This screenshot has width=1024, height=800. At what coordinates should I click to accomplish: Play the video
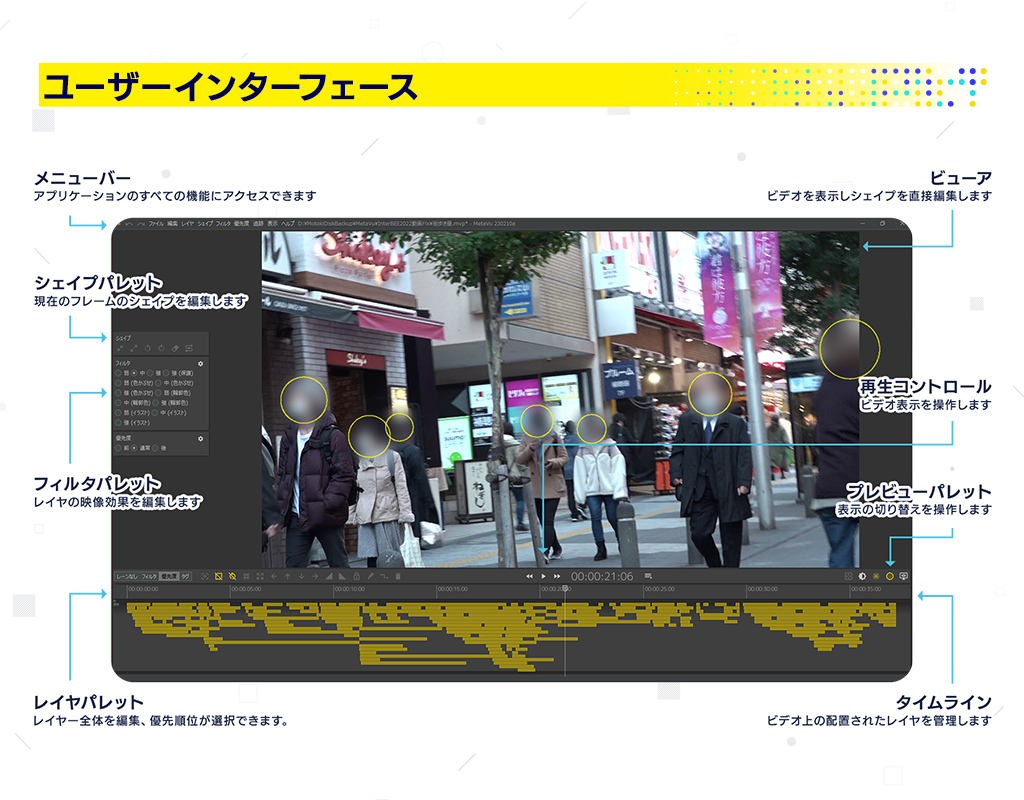click(x=543, y=577)
